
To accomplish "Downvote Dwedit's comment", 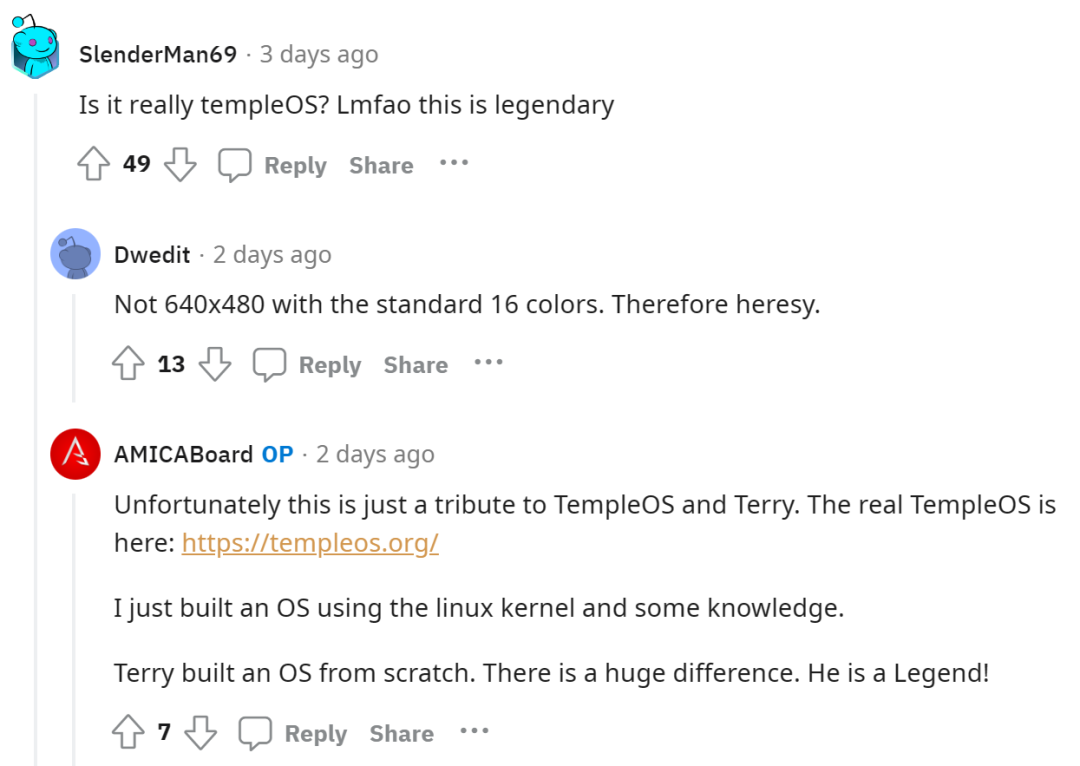I will 216,364.
